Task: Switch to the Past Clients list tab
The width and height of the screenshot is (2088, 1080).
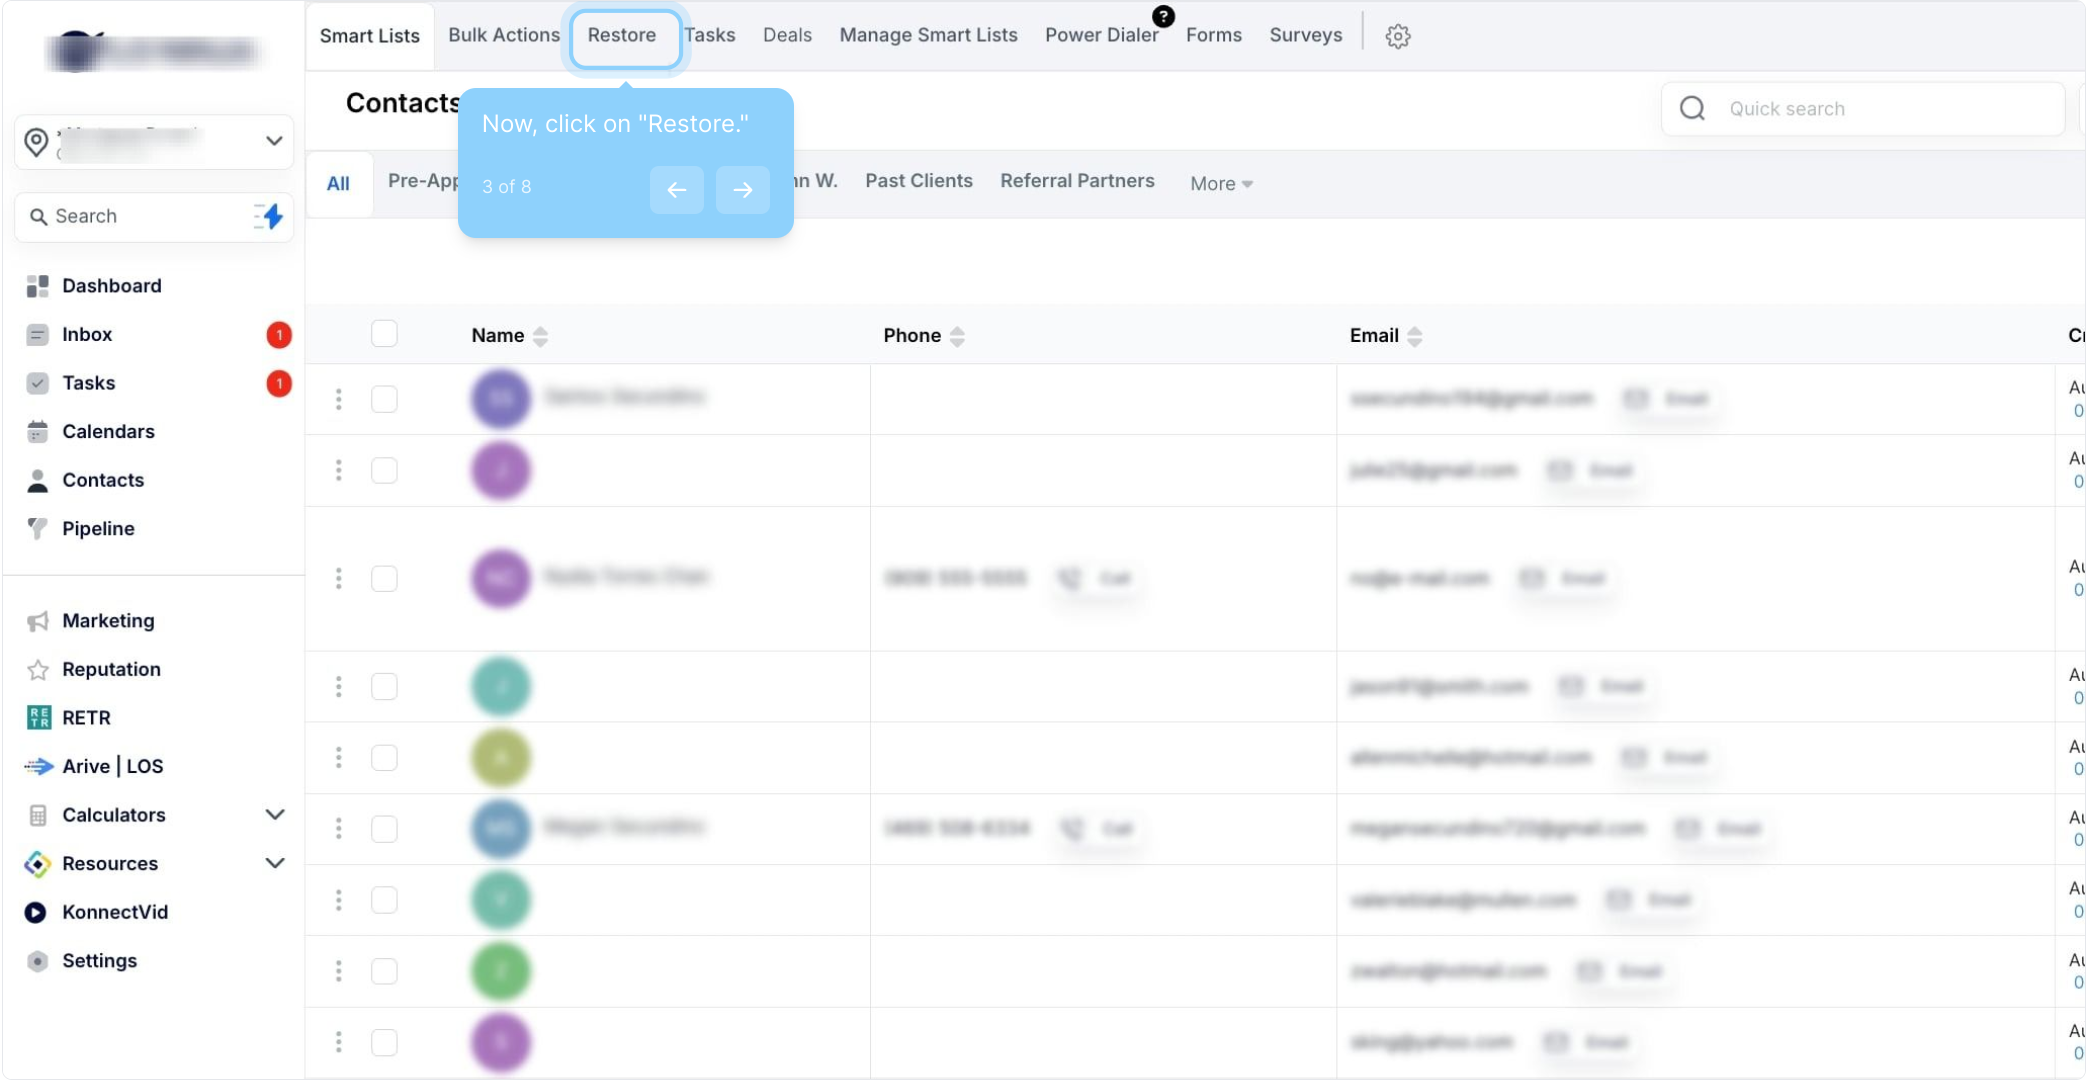Action: tap(918, 181)
